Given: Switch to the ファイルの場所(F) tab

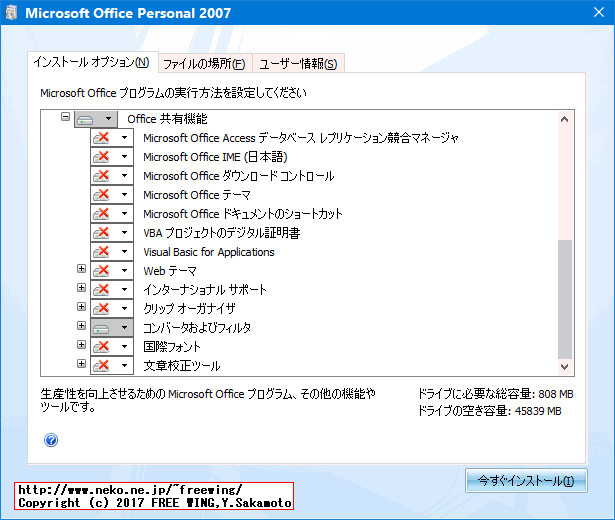Looking at the screenshot, I should tap(205, 64).
